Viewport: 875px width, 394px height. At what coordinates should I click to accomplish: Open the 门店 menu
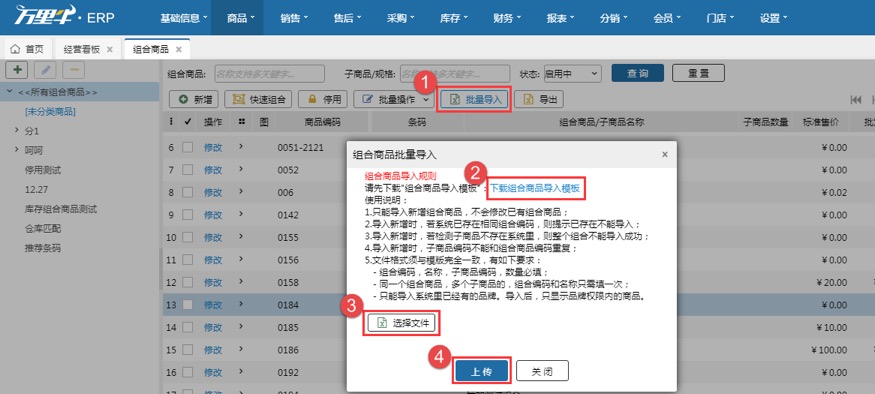tap(720, 18)
